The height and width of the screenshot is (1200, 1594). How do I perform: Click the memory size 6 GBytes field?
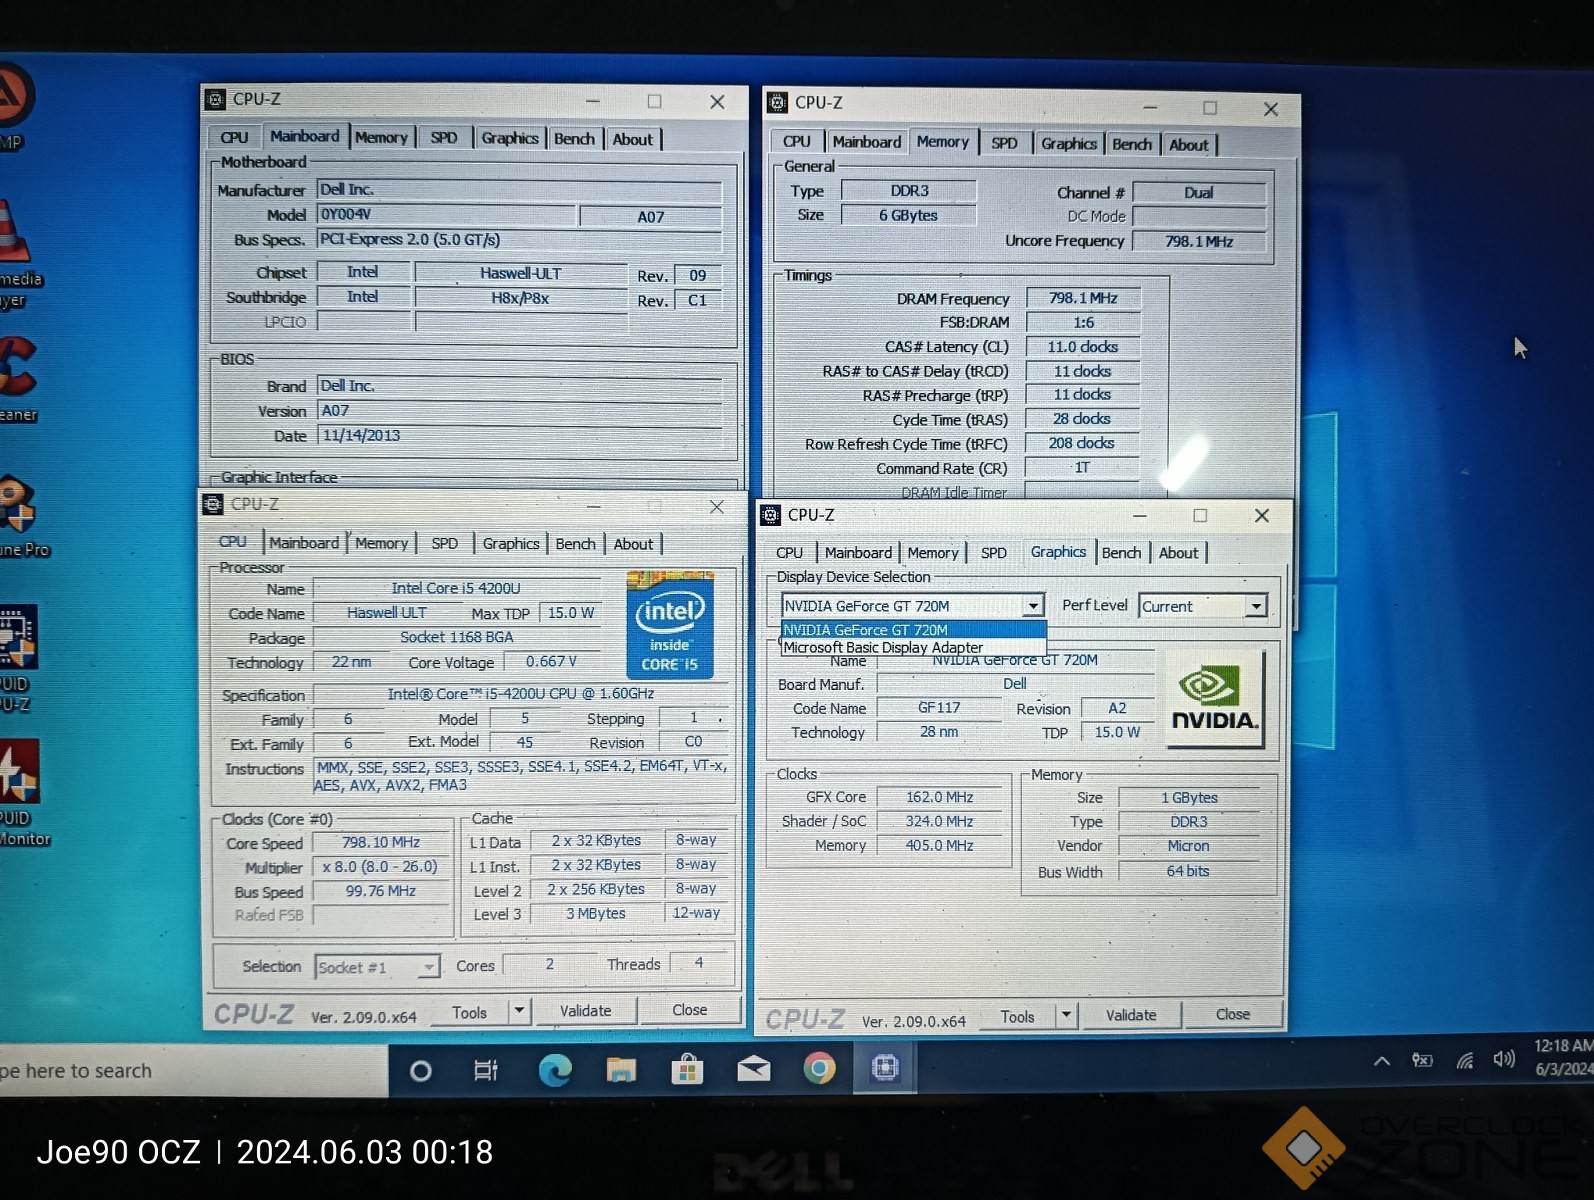coord(908,215)
